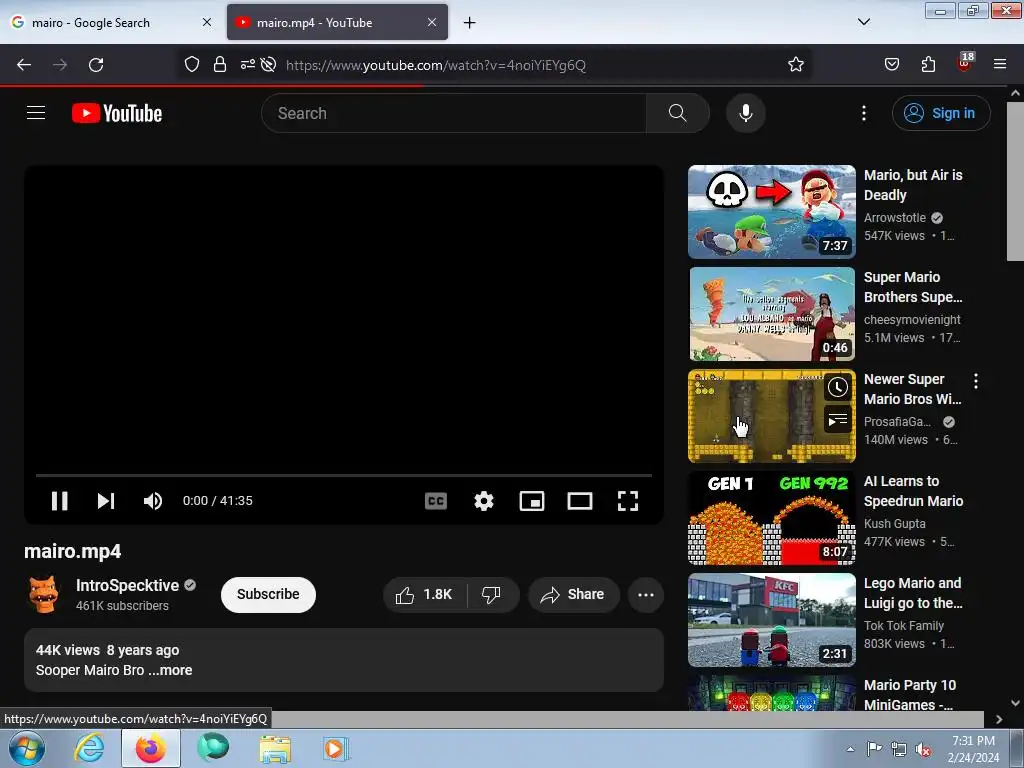Add Newer Super Mario video to Watch Later
Image resolution: width=1024 pixels, height=768 pixels.
[837, 387]
